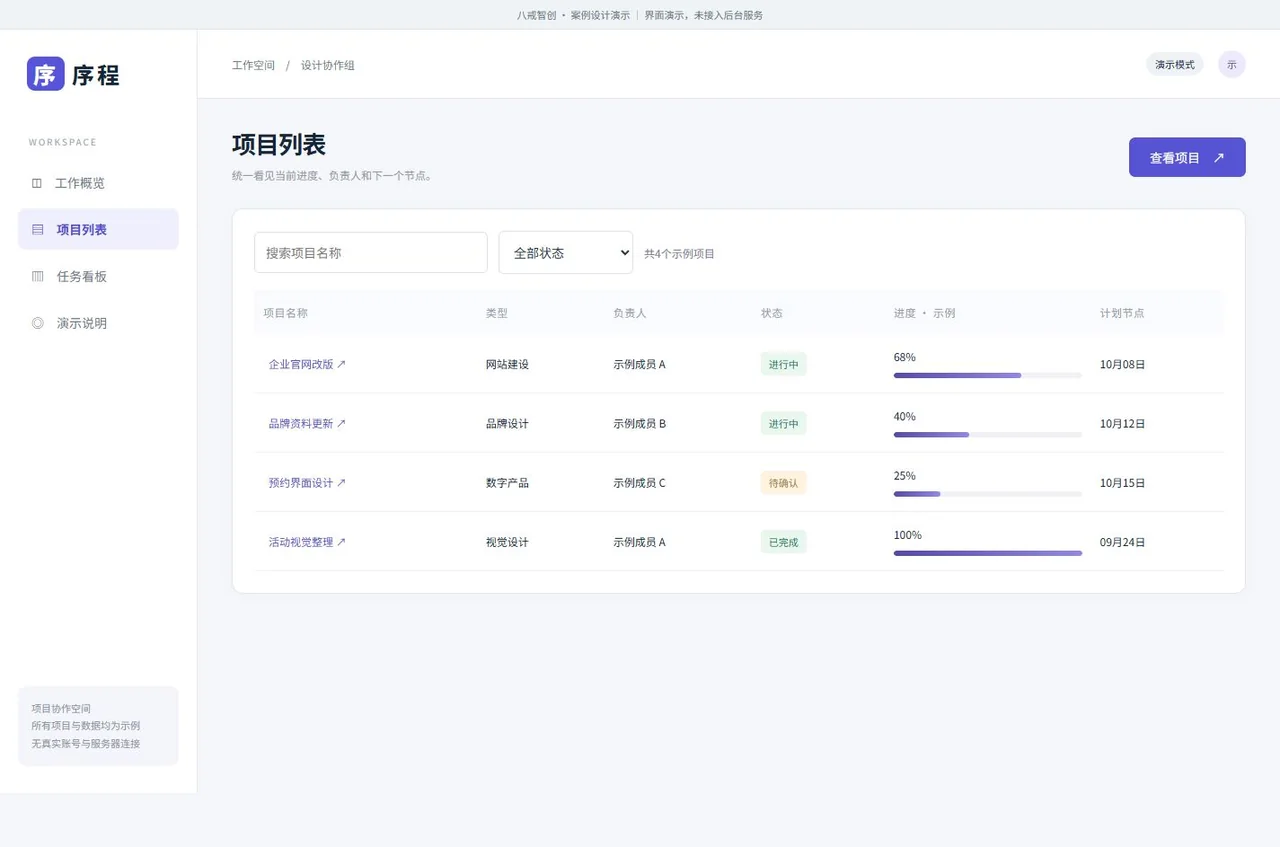1280x847 pixels.
Task: Click the 工作空间 breadcrumb
Action: coord(253,65)
